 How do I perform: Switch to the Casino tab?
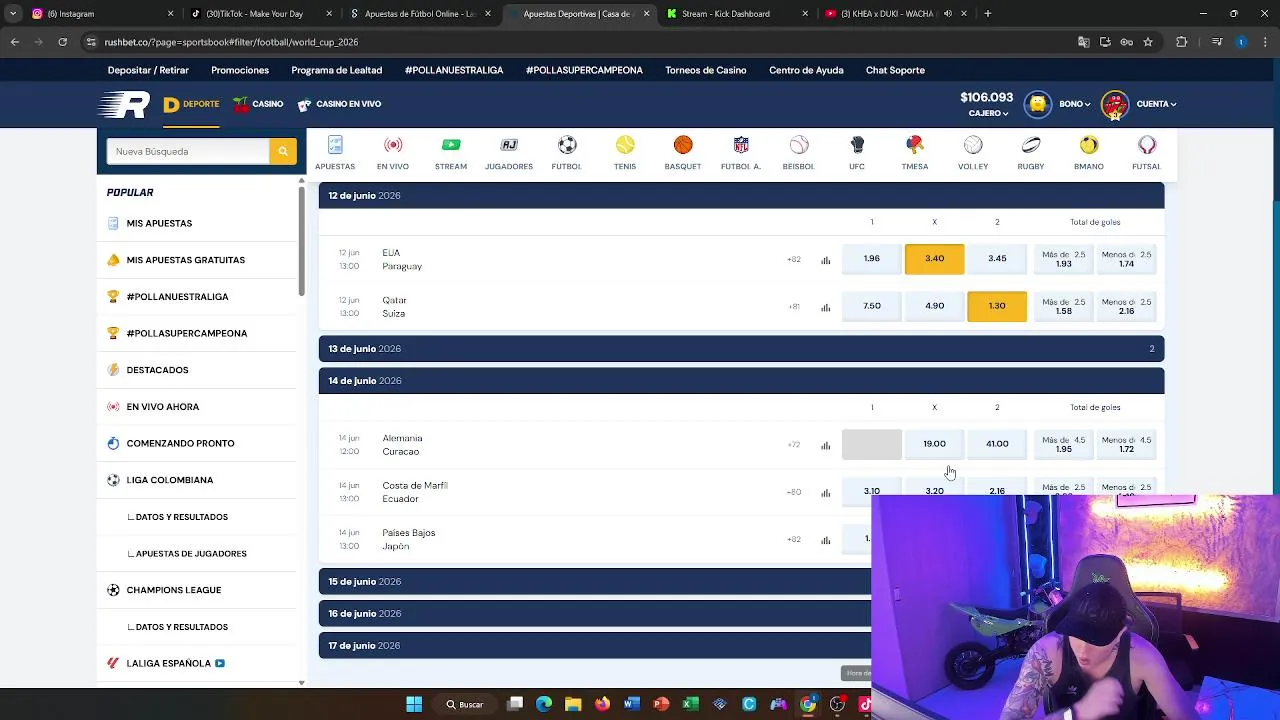tap(258, 104)
